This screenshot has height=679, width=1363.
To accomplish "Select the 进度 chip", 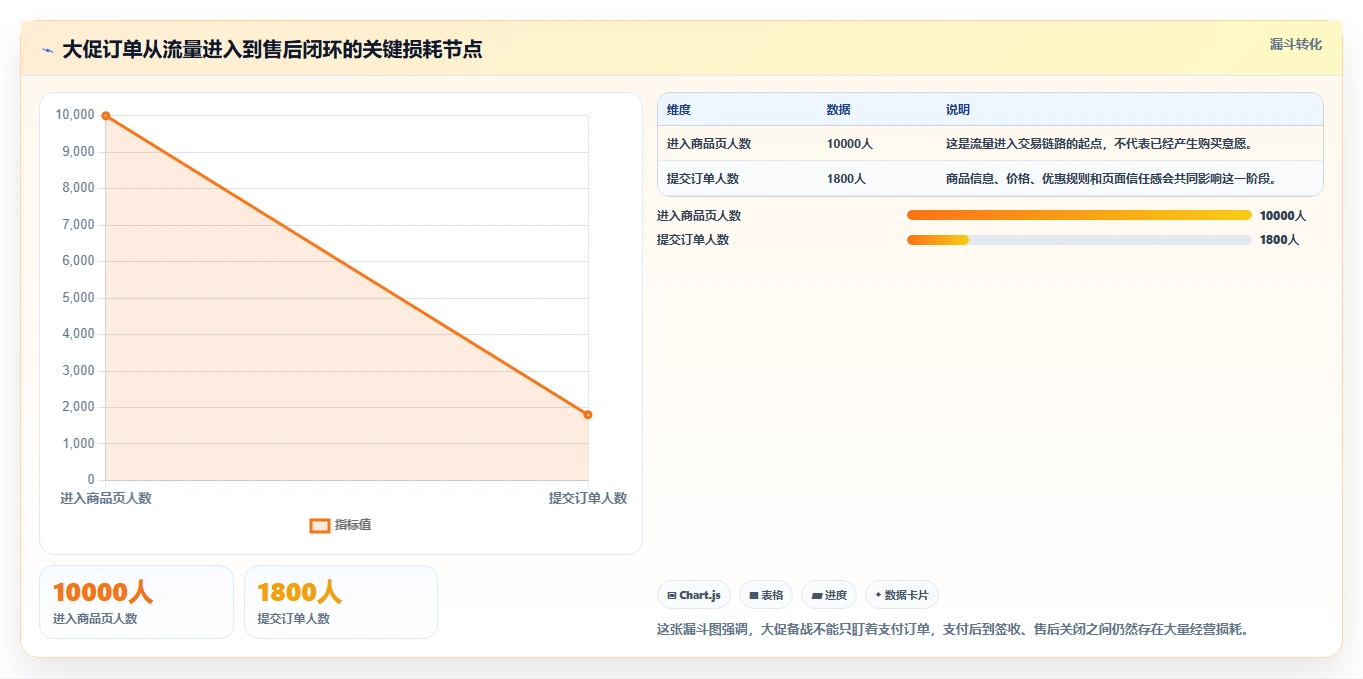I will (x=829, y=595).
